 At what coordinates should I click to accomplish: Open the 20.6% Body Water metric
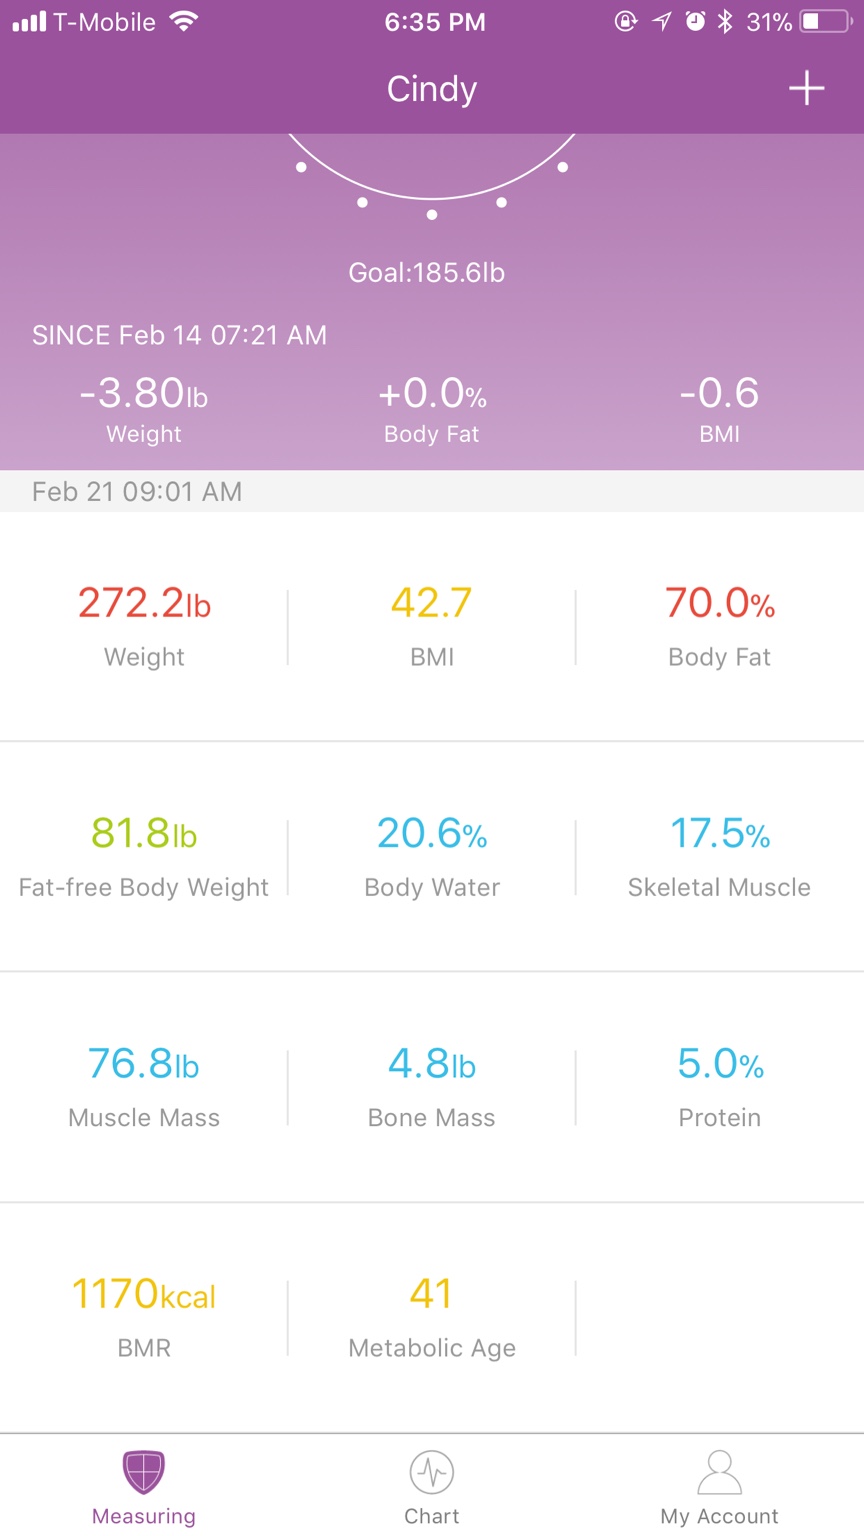tap(432, 857)
